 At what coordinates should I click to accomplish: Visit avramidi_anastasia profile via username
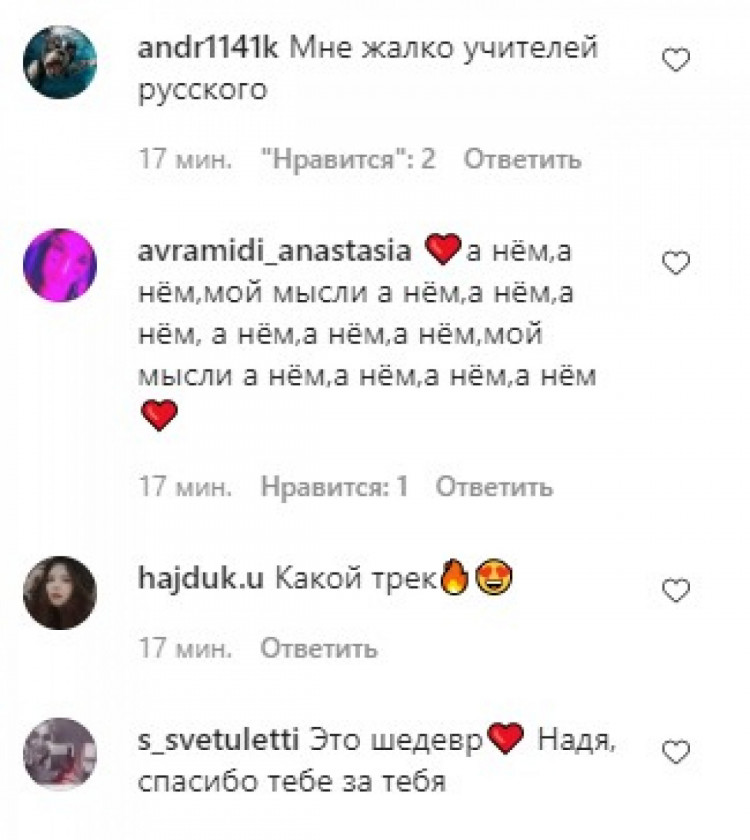click(x=274, y=252)
